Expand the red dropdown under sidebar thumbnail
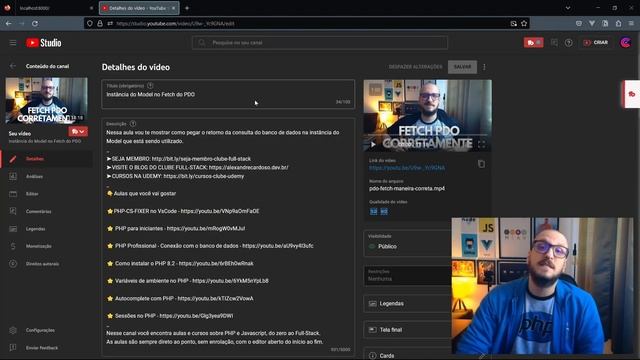640x360 pixels. tap(78, 131)
